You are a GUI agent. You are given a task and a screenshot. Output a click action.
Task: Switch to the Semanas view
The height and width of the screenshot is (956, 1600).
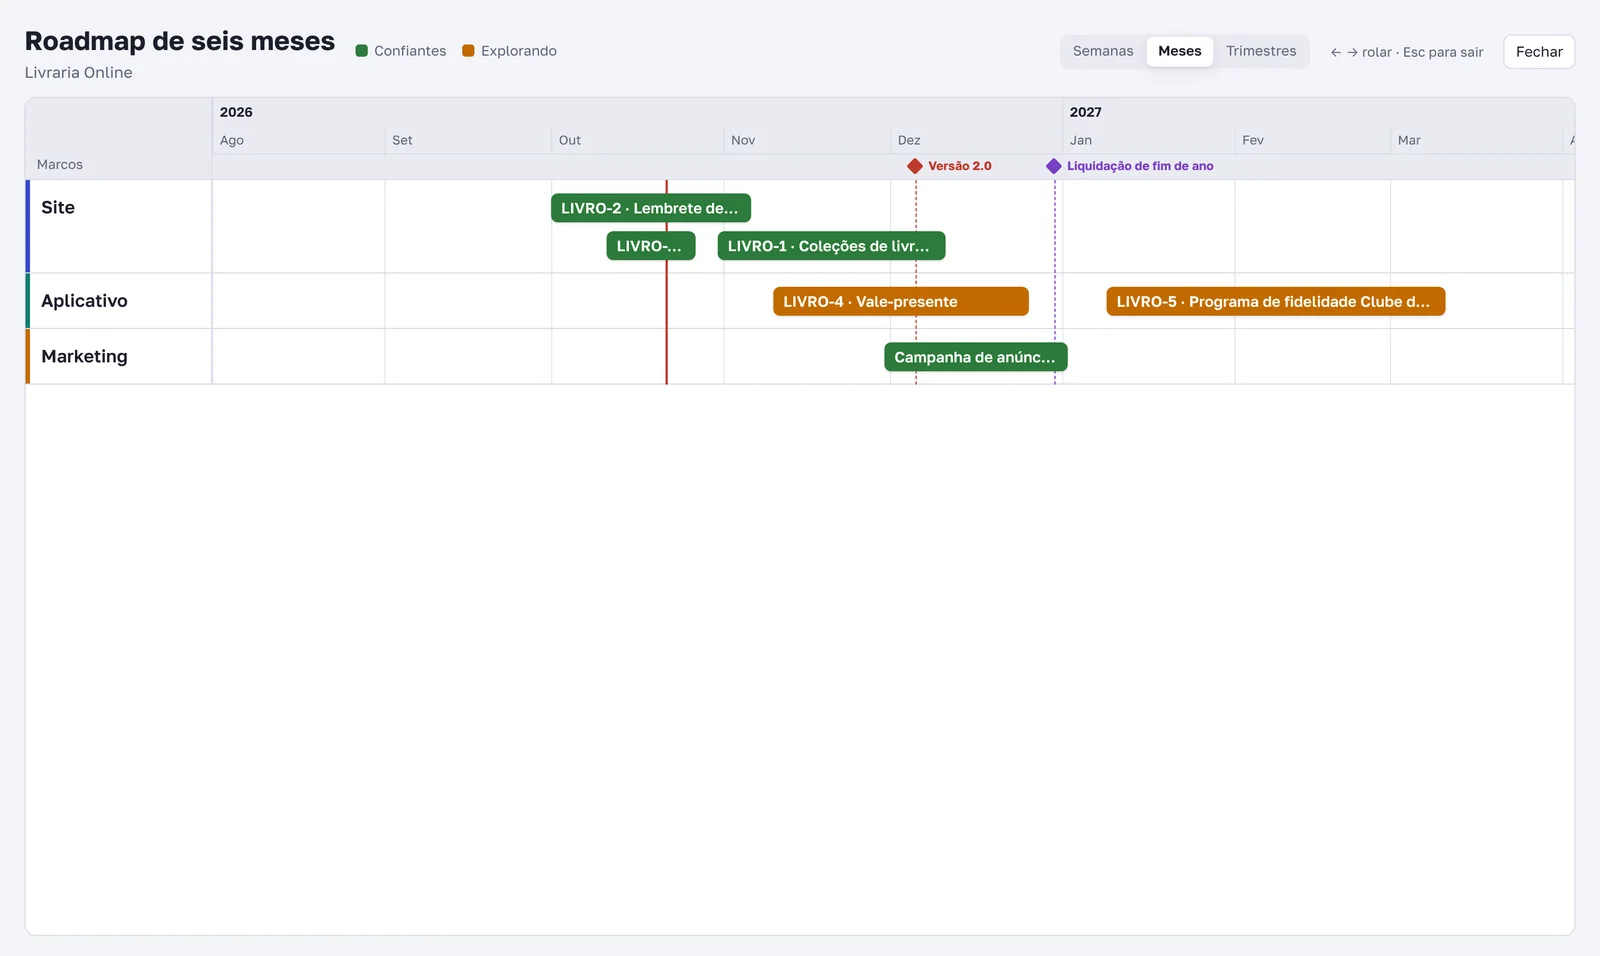(1103, 51)
